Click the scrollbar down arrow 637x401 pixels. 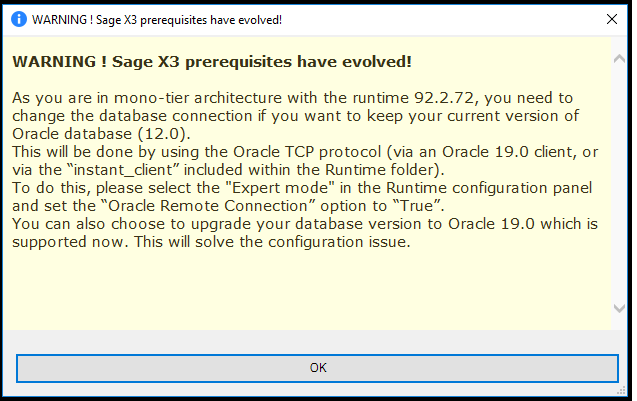(x=618, y=308)
